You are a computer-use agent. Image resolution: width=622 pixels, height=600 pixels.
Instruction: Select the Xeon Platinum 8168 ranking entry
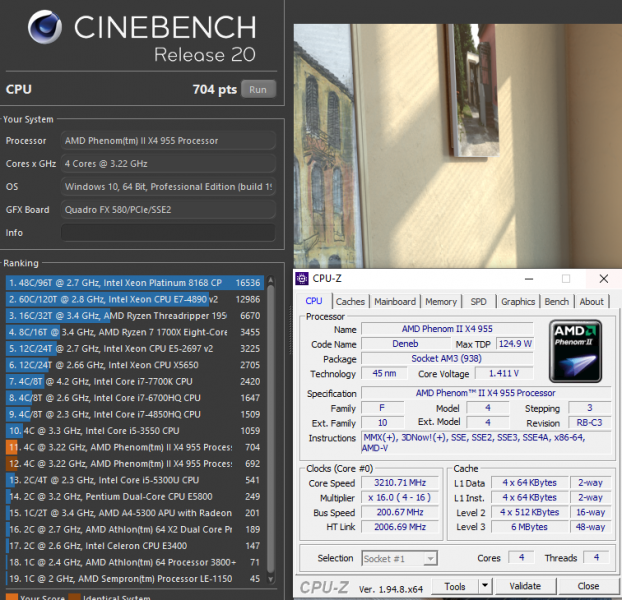[x=135, y=283]
